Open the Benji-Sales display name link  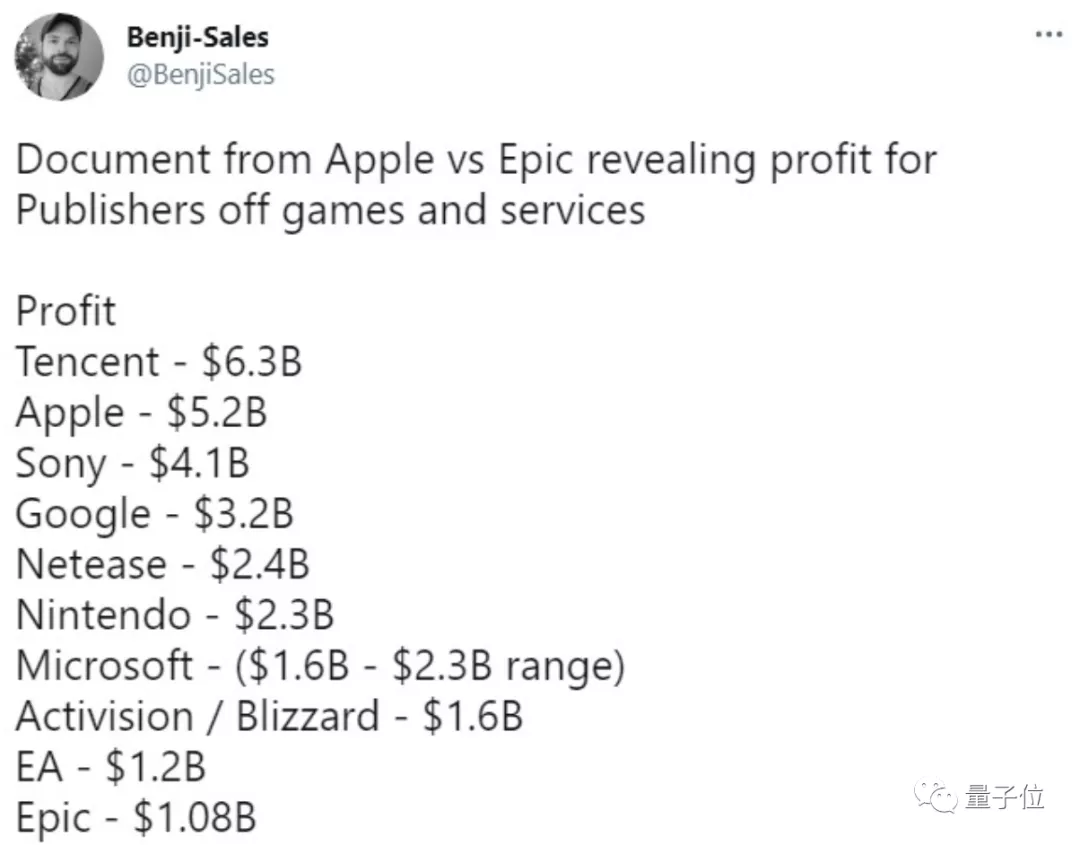197,37
